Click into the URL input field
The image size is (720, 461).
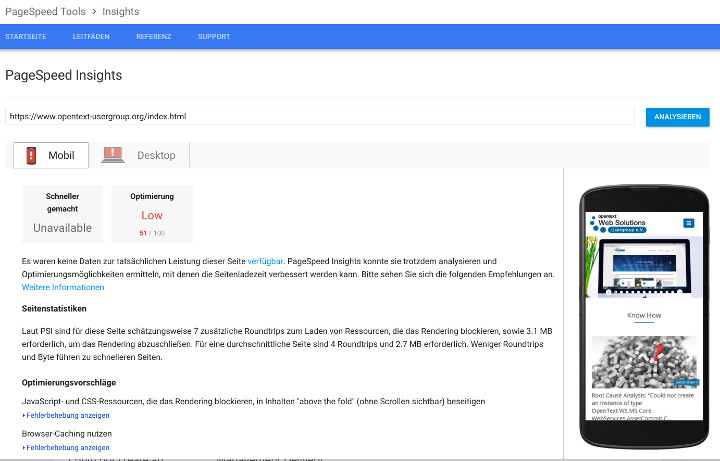click(x=320, y=116)
